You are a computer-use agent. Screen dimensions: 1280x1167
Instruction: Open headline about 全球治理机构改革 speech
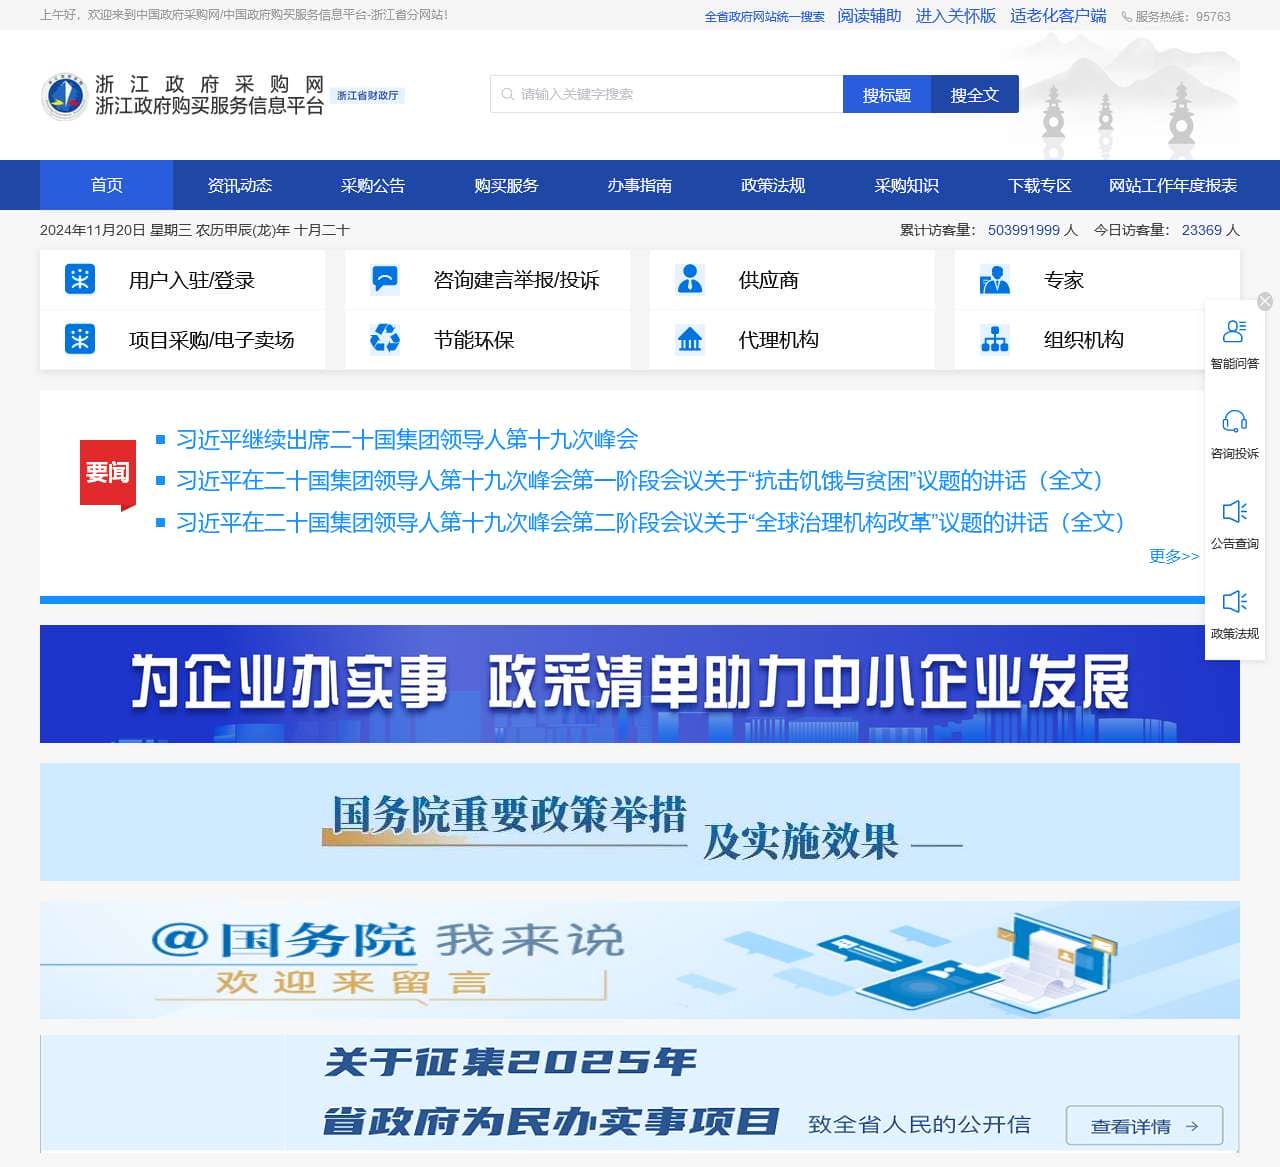click(651, 522)
